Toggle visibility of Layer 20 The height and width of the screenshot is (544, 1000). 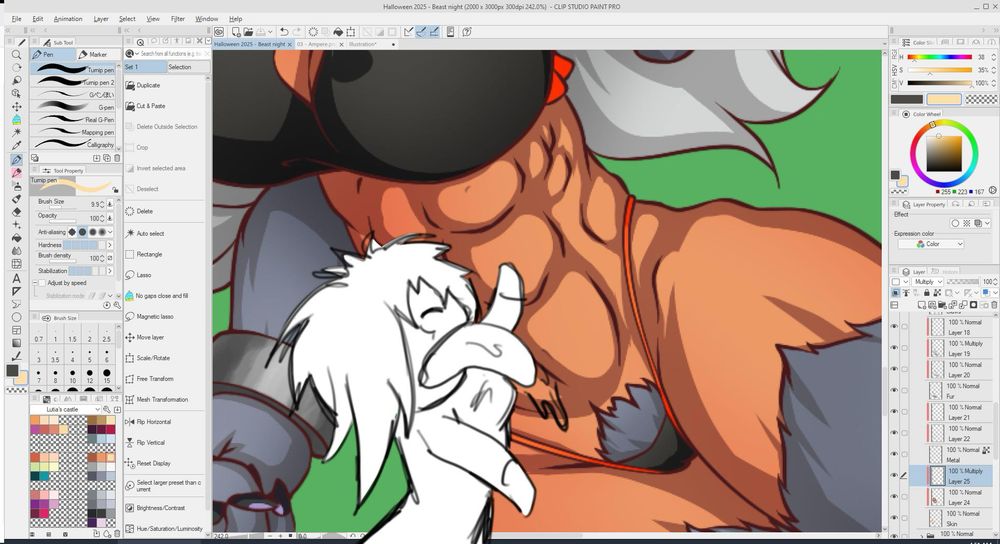pyautogui.click(x=894, y=369)
